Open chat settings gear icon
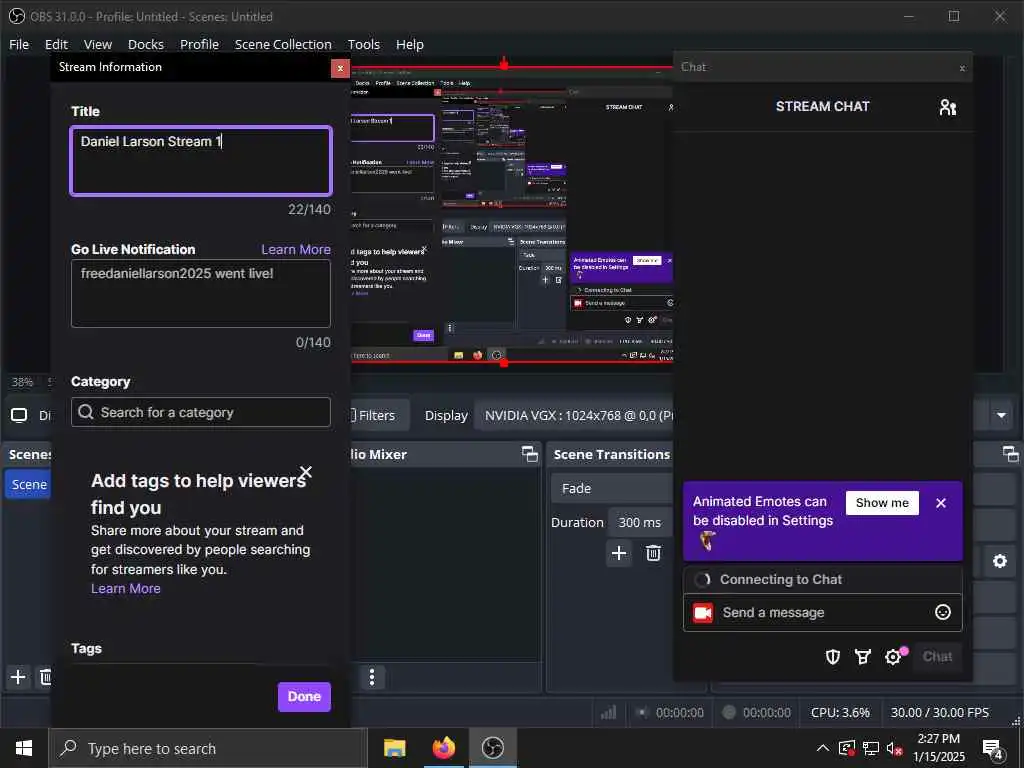 [x=893, y=657]
